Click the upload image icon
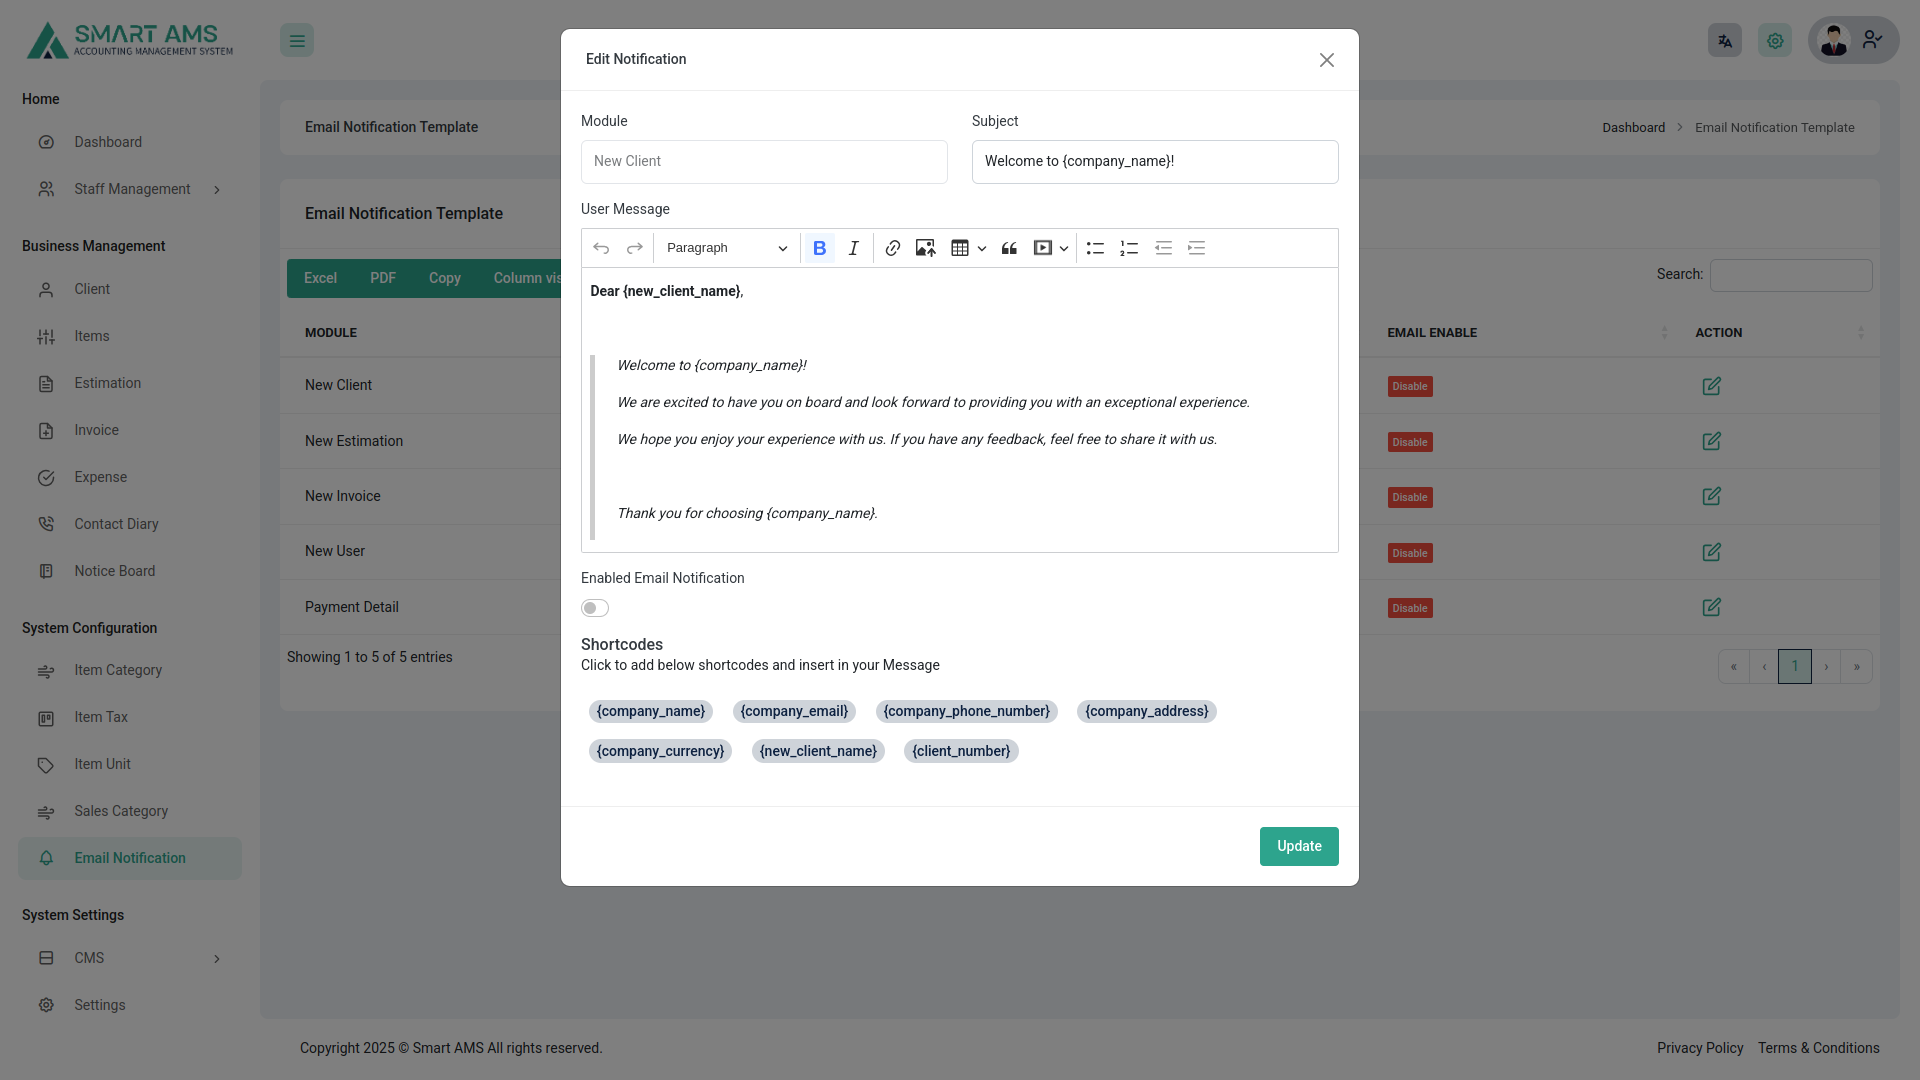Screen dimensions: 1920x1080 [925, 248]
